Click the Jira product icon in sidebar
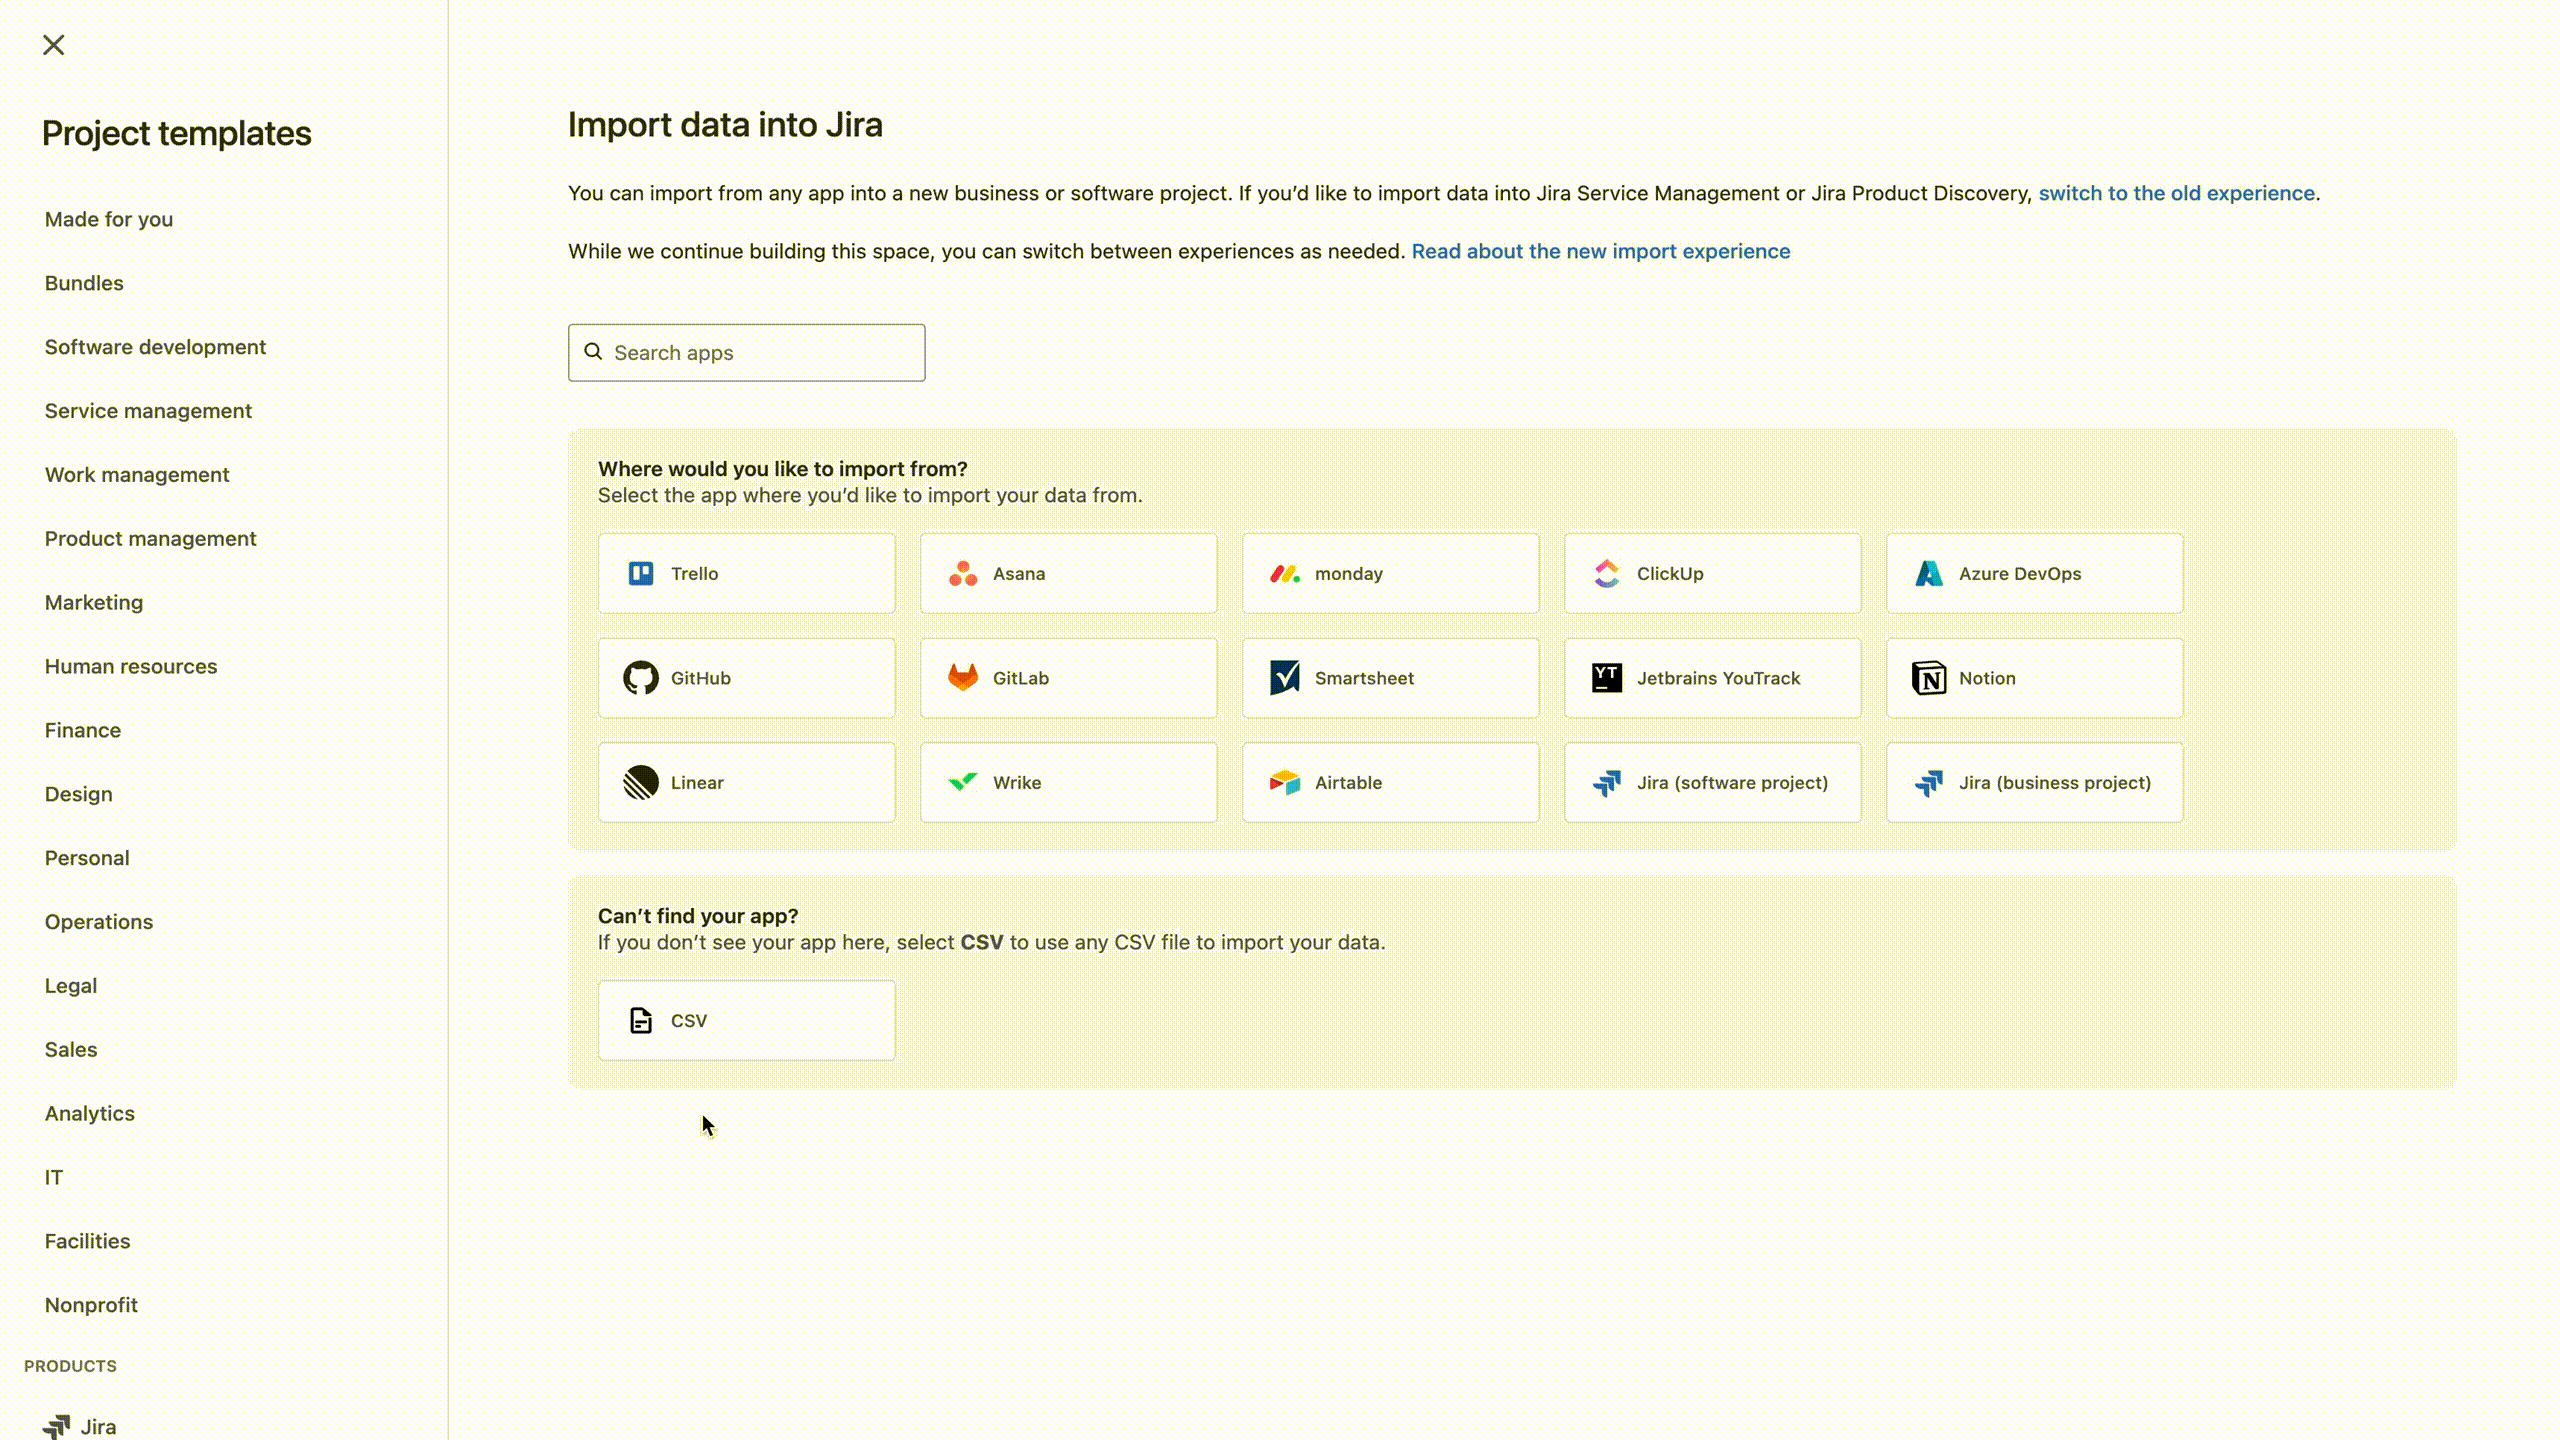Image resolution: width=2560 pixels, height=1440 pixels. [56, 1426]
